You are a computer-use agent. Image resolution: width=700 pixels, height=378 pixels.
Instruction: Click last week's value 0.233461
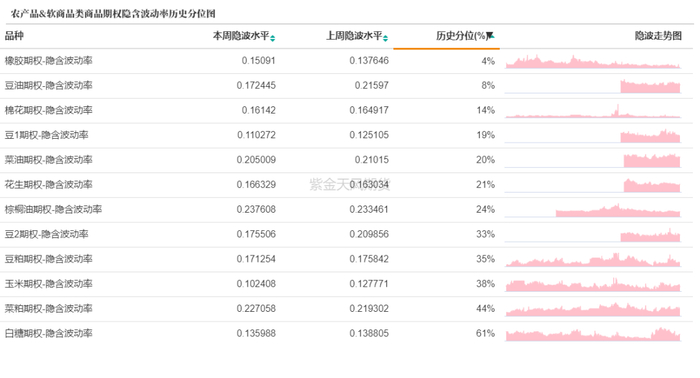pyautogui.click(x=369, y=209)
